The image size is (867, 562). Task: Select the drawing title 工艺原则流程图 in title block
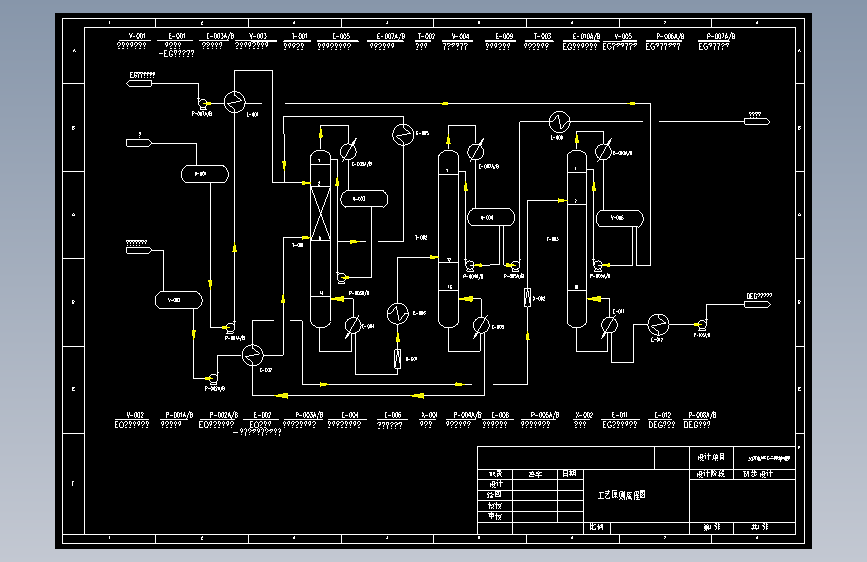(x=621, y=495)
